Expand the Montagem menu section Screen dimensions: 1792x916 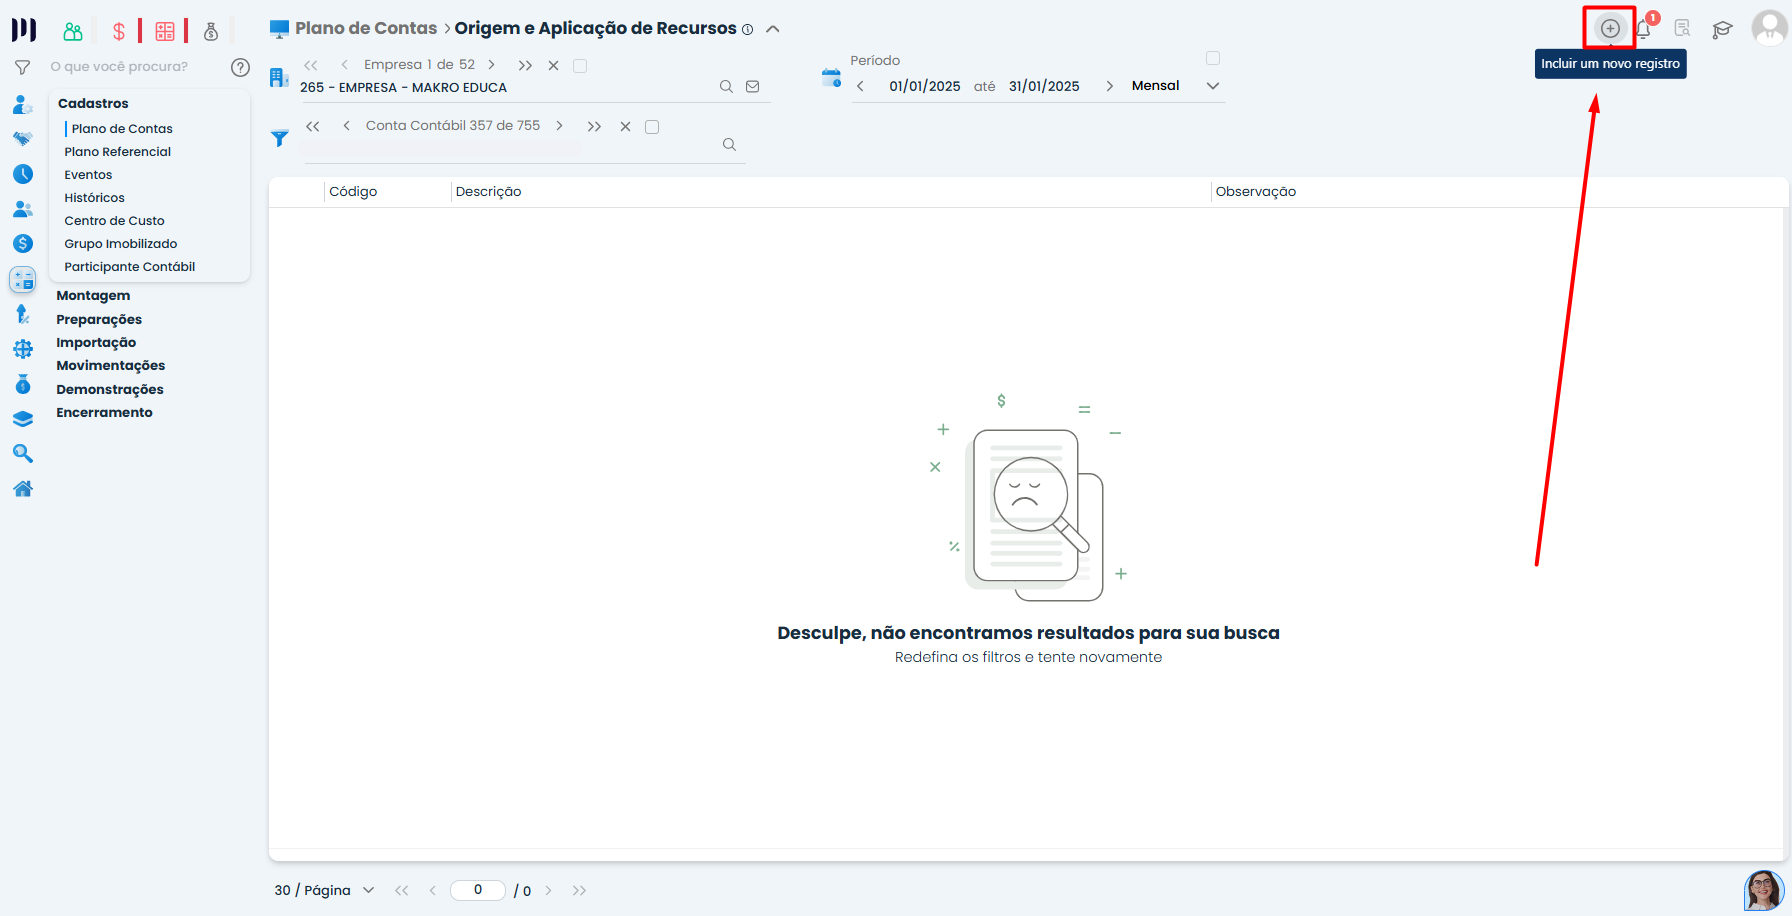pos(93,296)
